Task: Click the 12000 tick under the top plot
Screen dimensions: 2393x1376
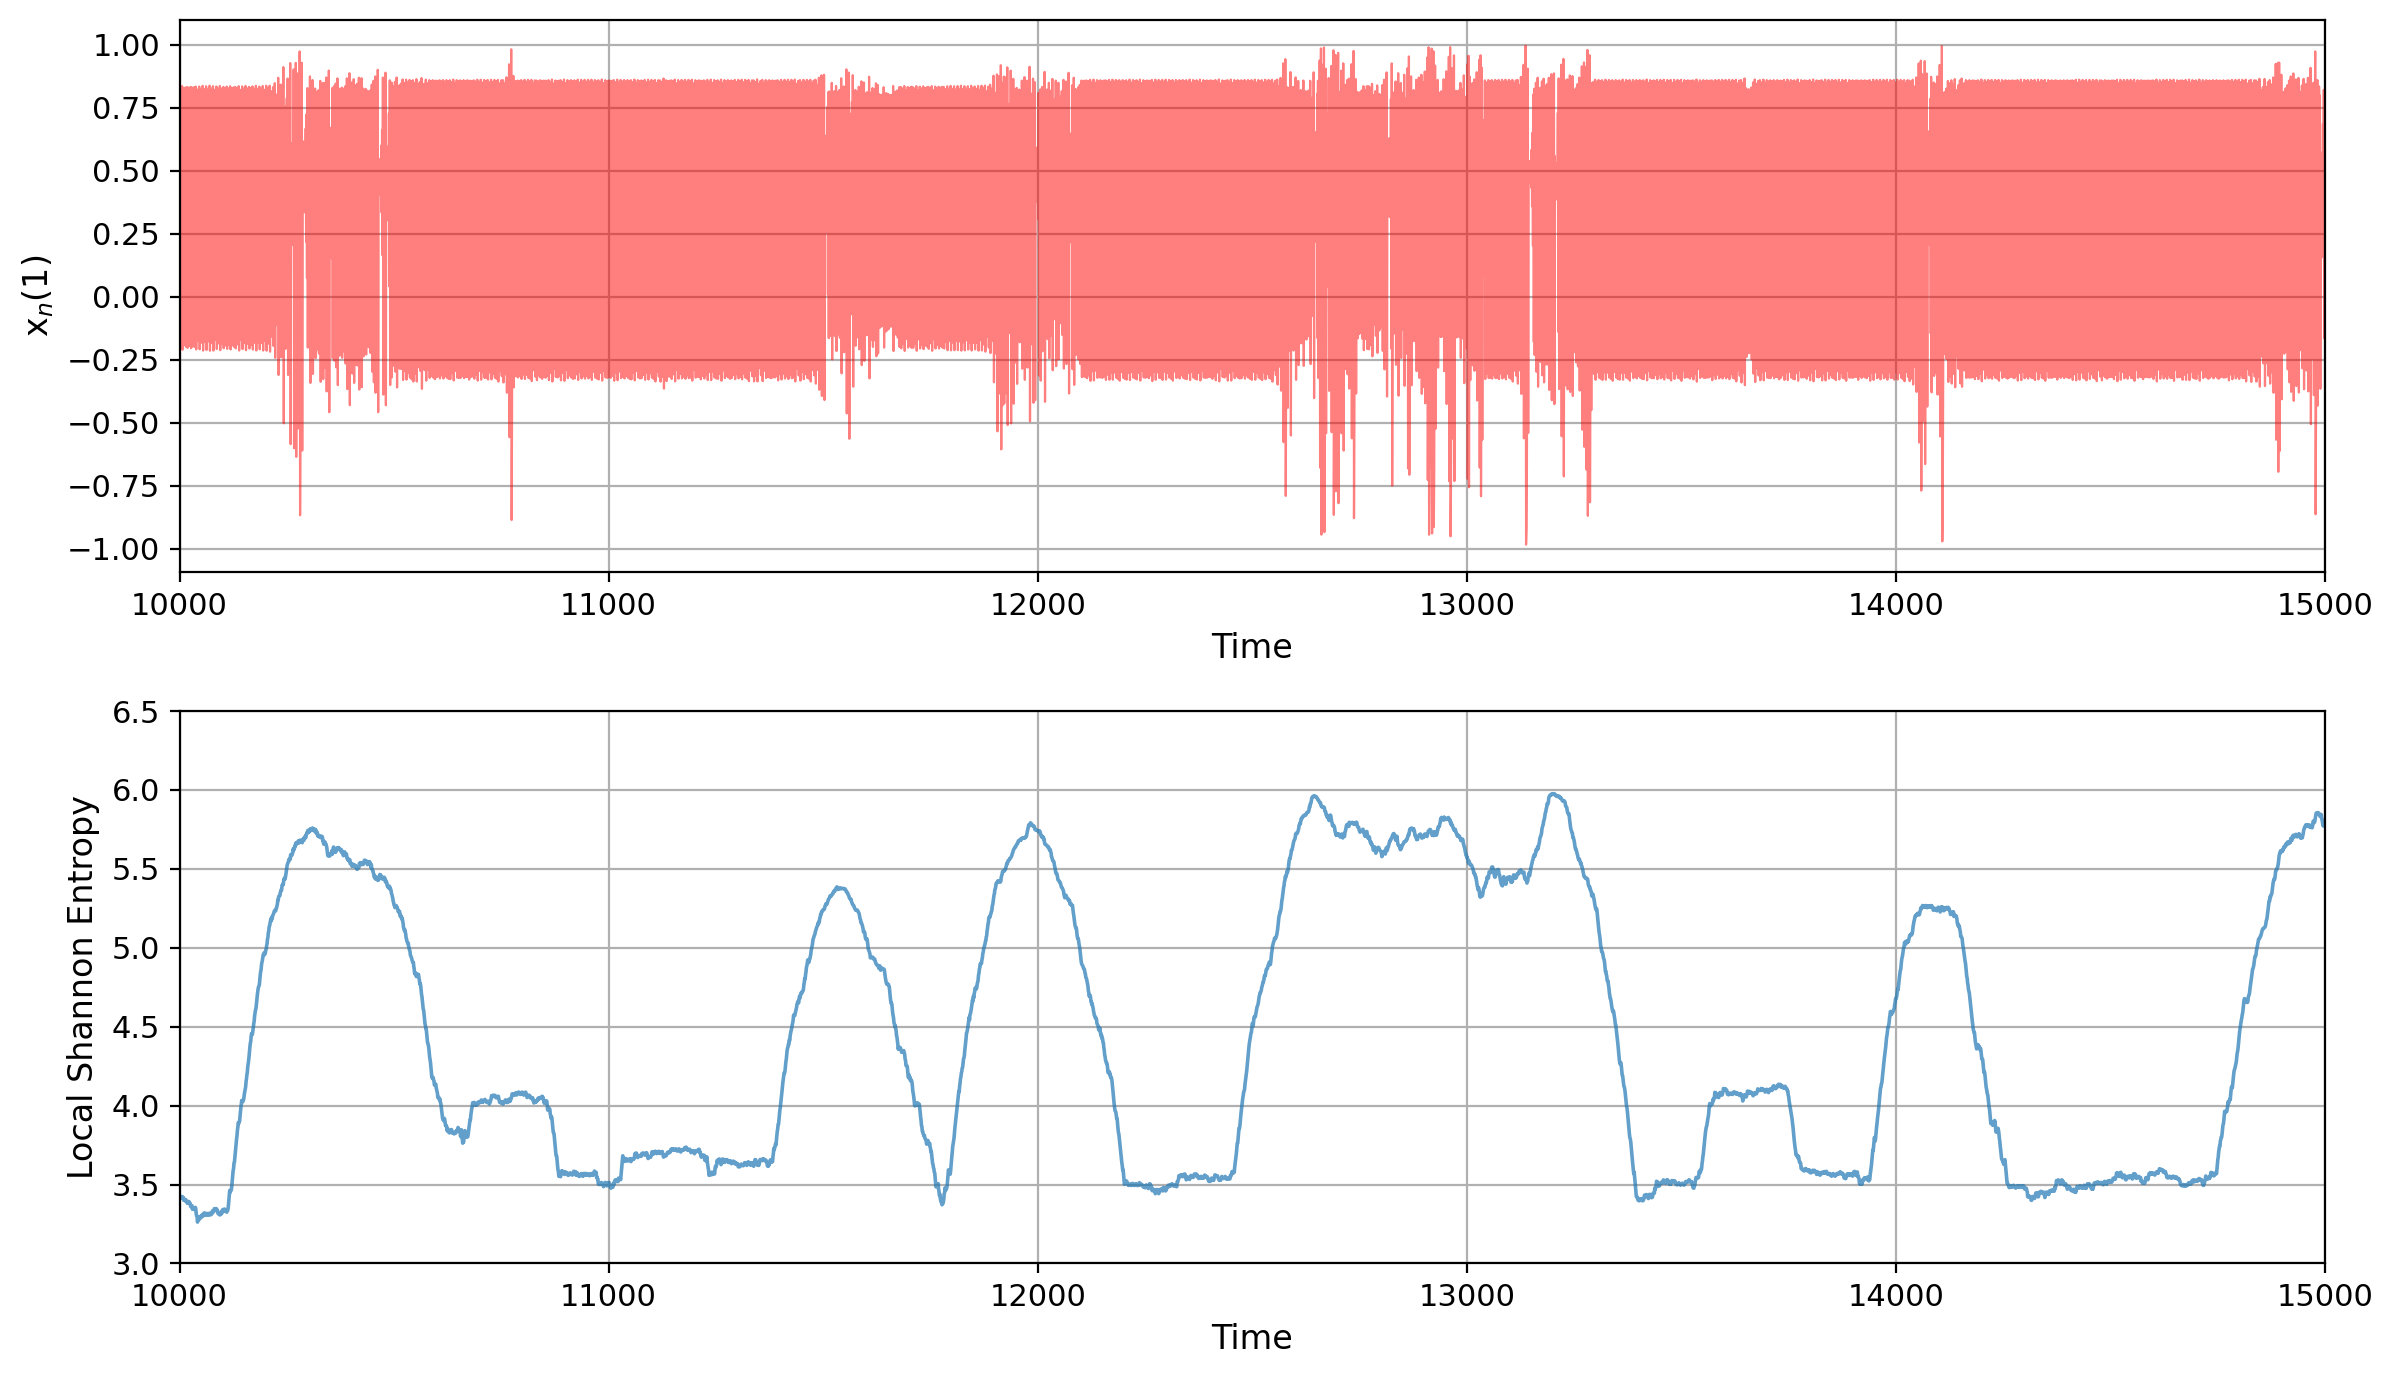Action: tap(1037, 605)
